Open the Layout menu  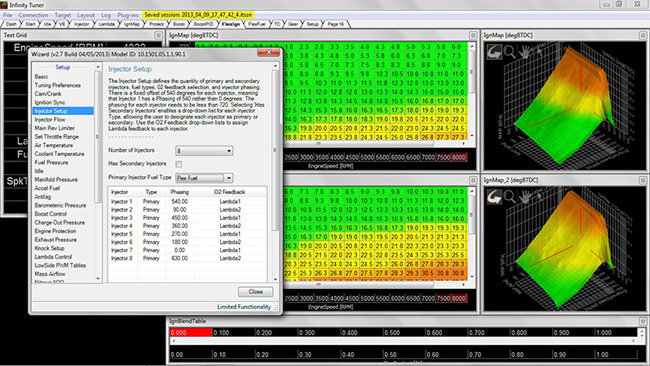coord(86,15)
